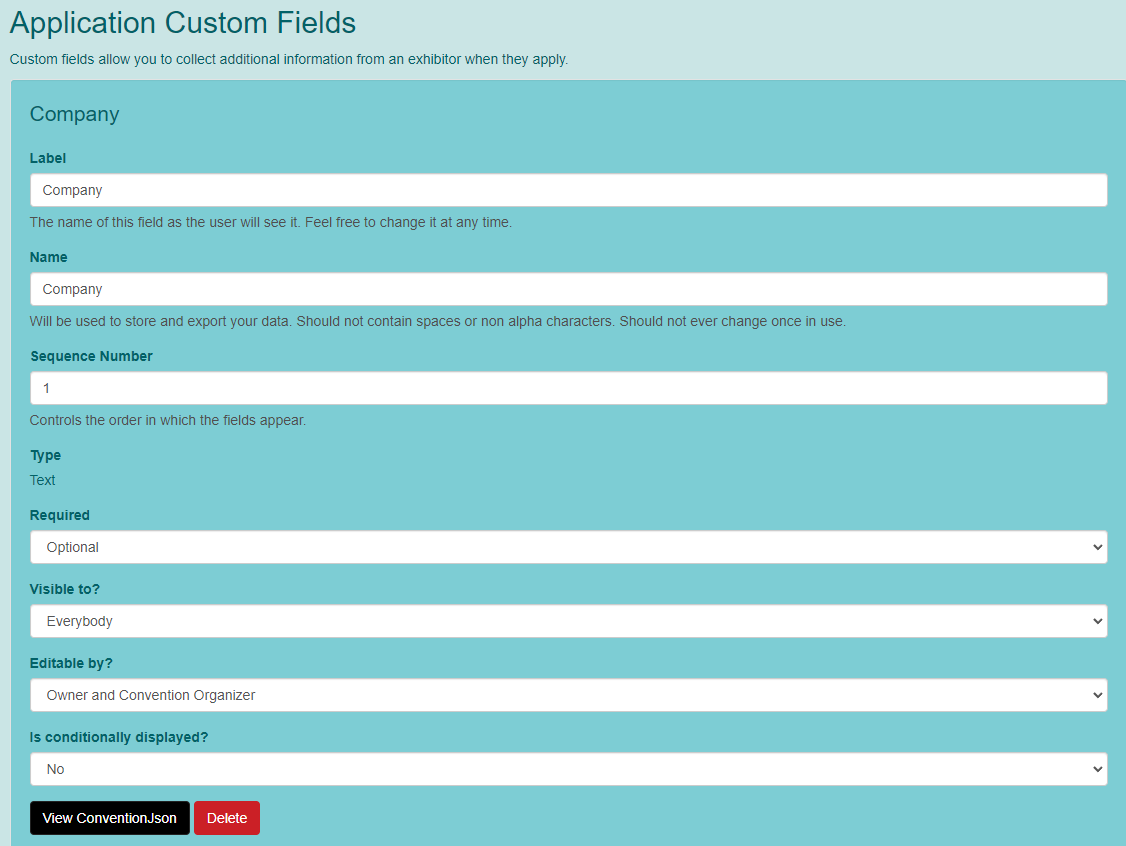Click the 'Is conditionally displayed?' label
Screen dimensions: 1126x846
(x=118, y=738)
